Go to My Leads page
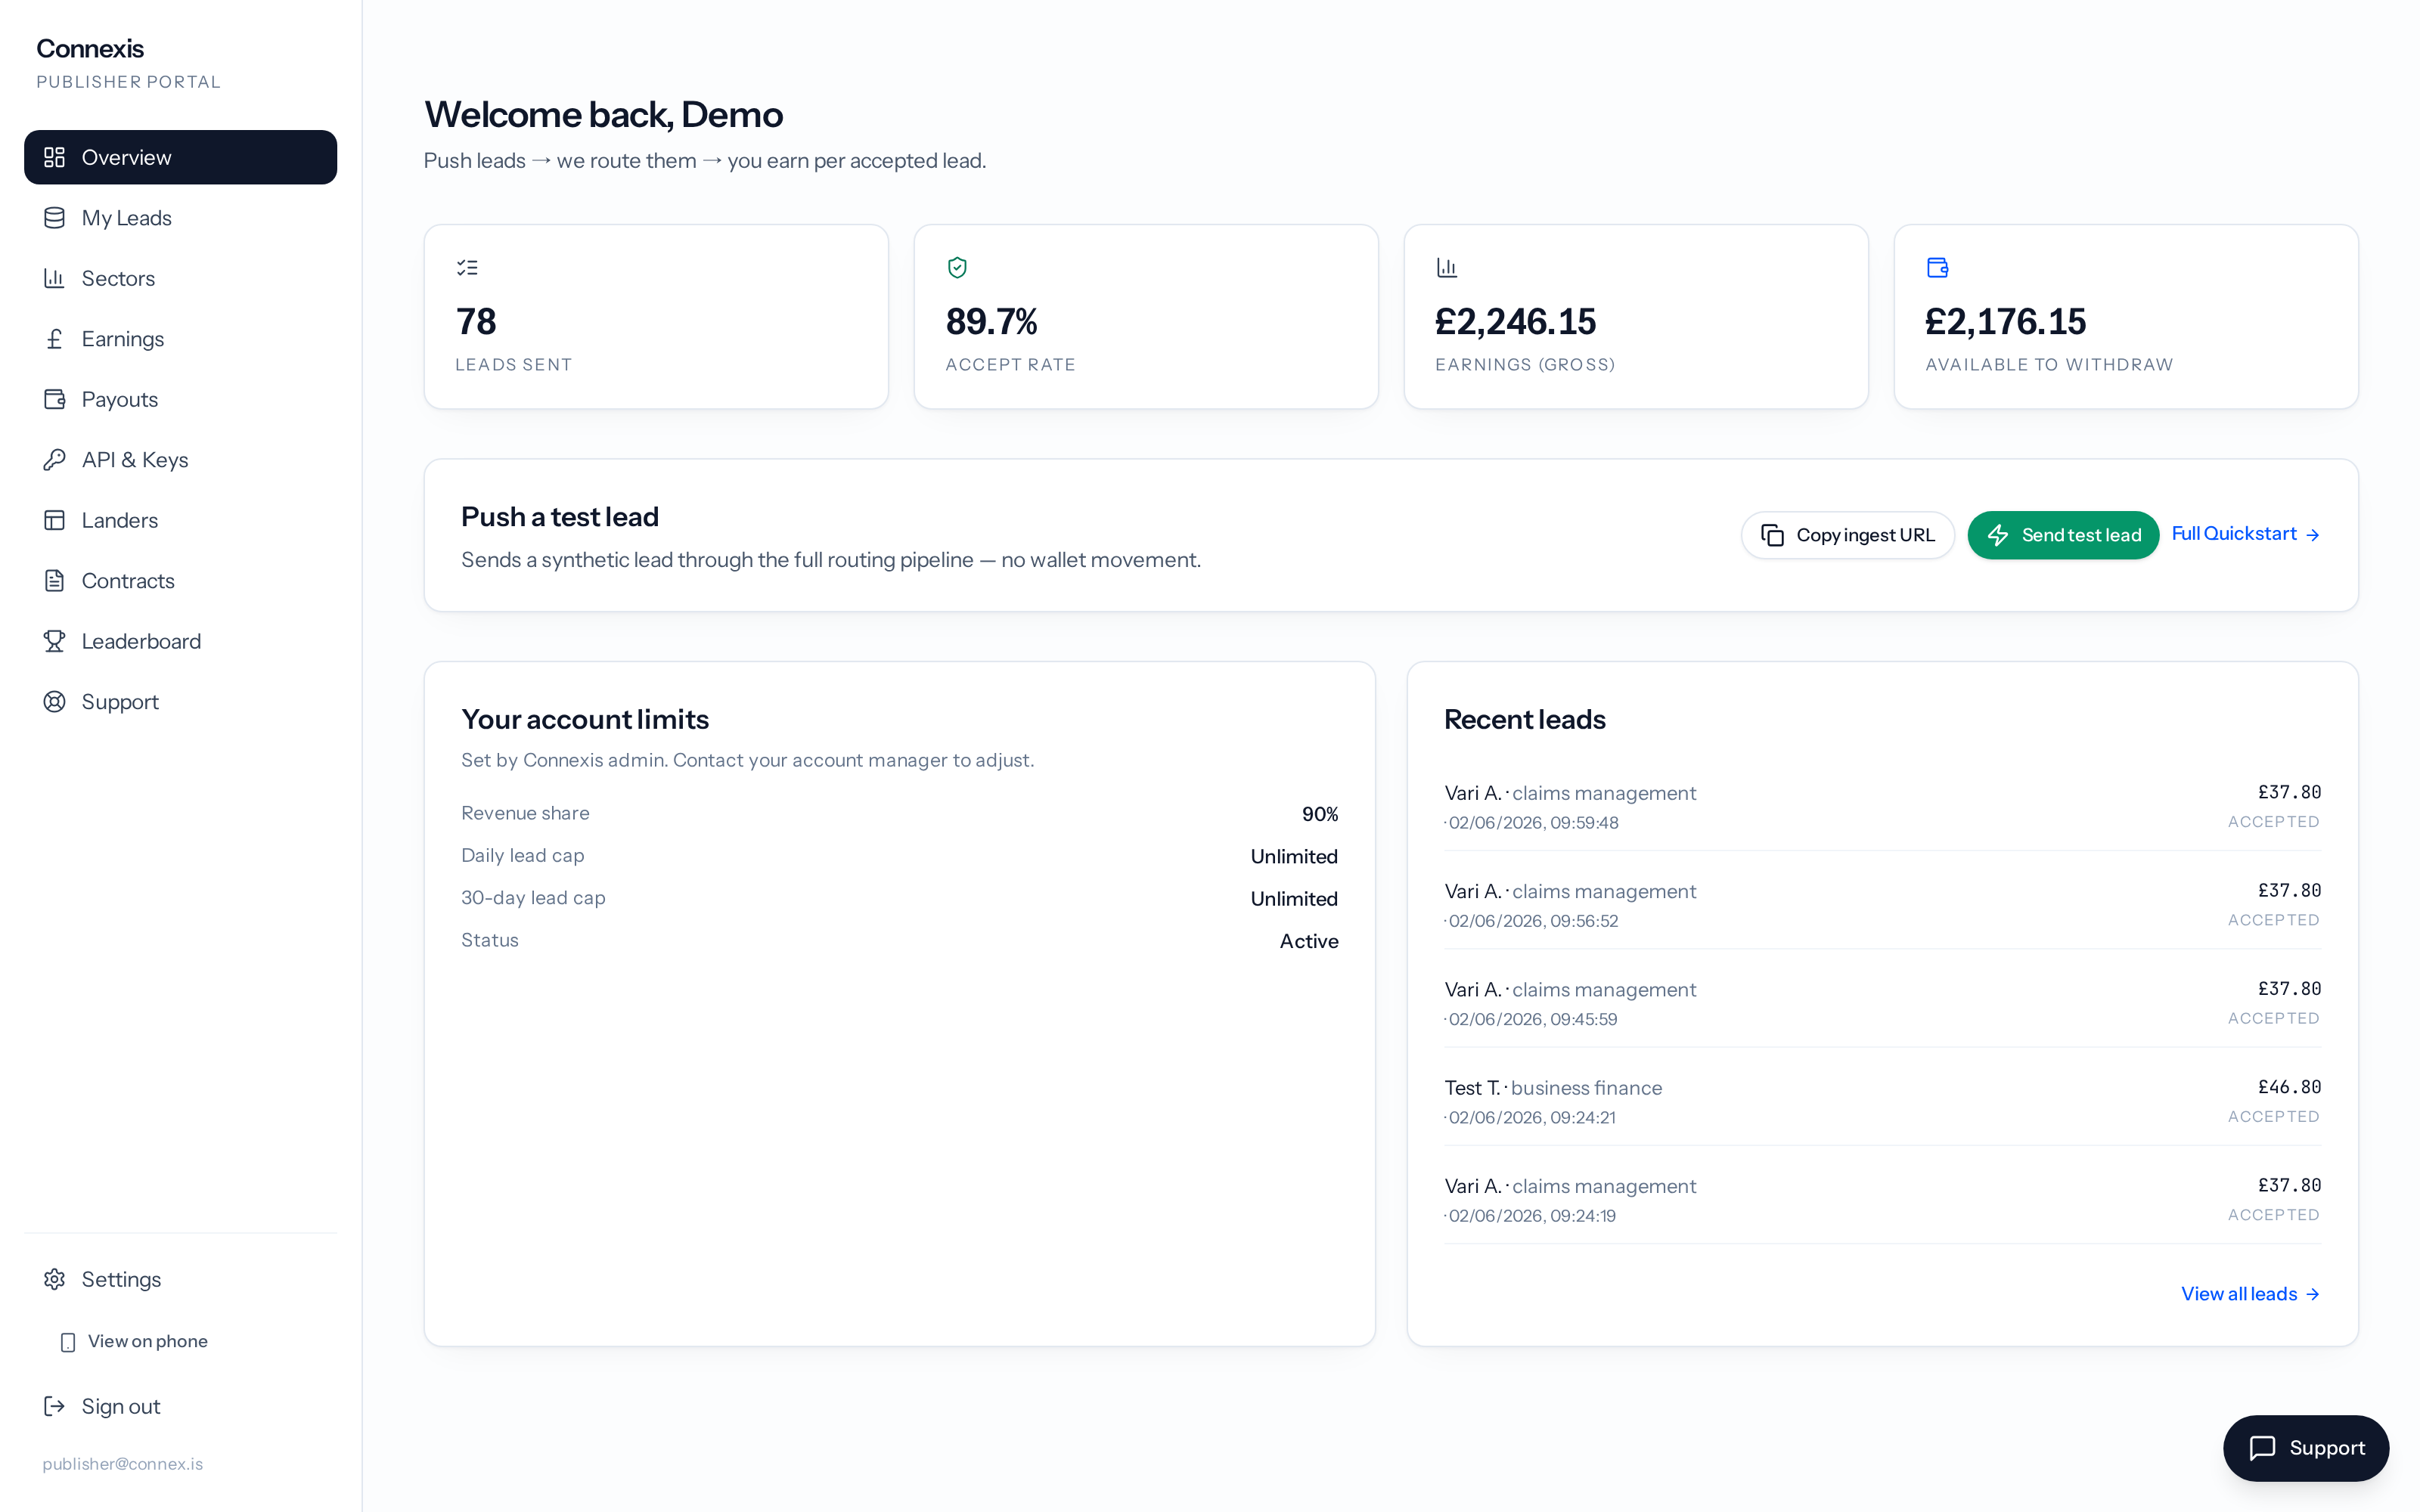Viewport: 2420px width, 1512px height. (x=180, y=218)
